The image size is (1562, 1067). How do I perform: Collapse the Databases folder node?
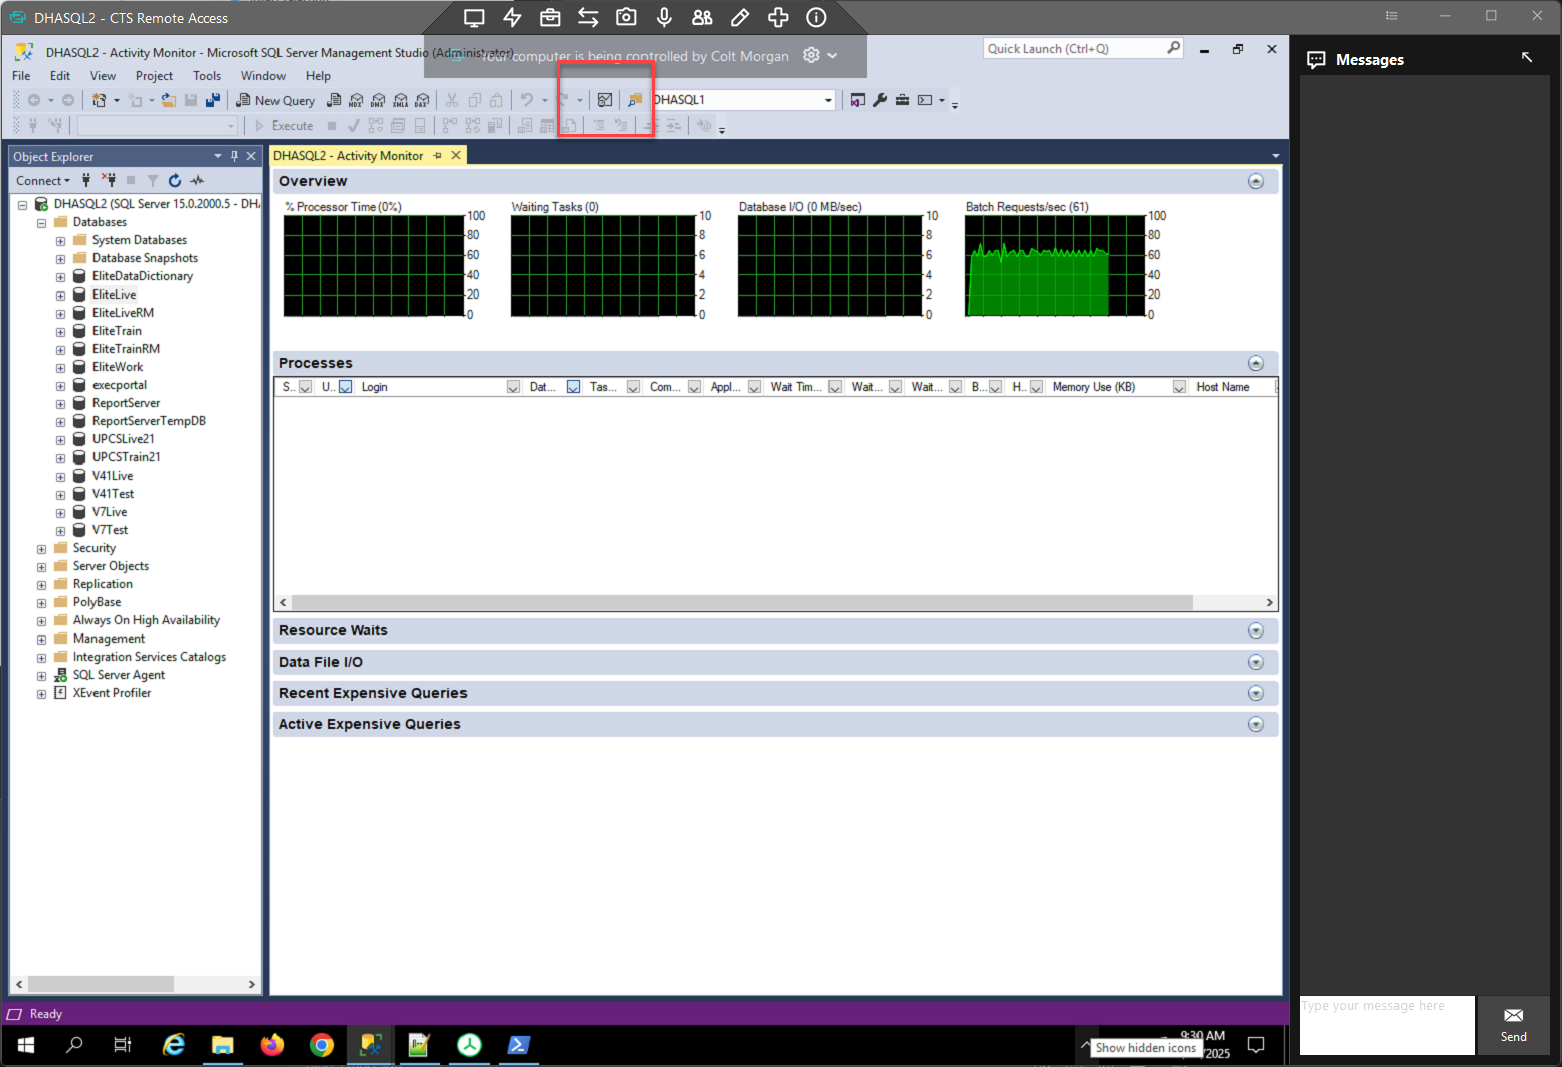41,223
